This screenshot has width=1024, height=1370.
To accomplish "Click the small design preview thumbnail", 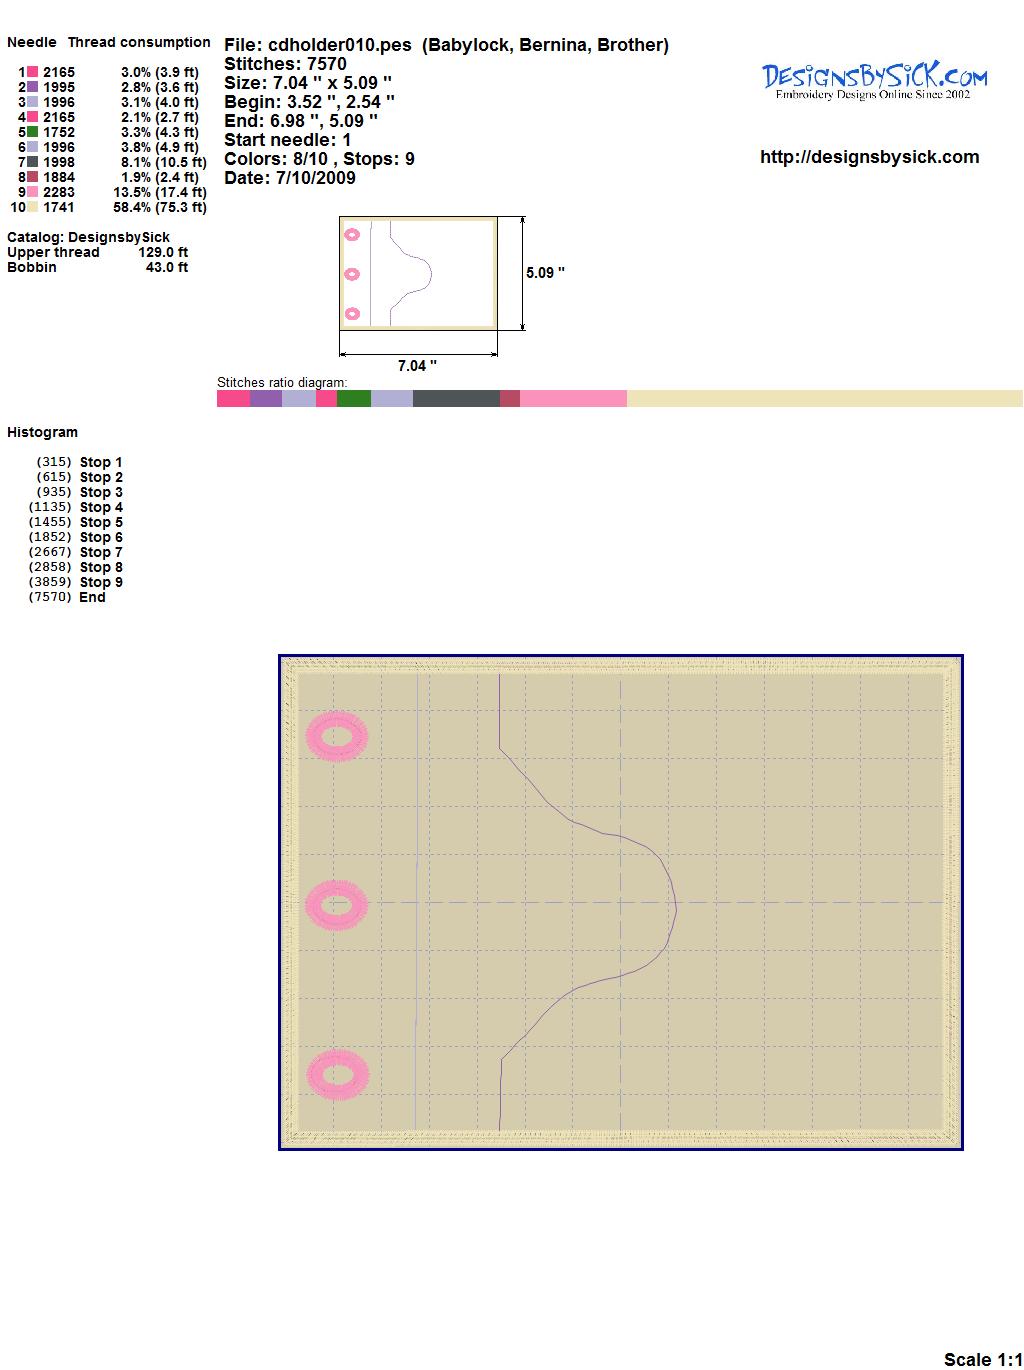I will [418, 273].
